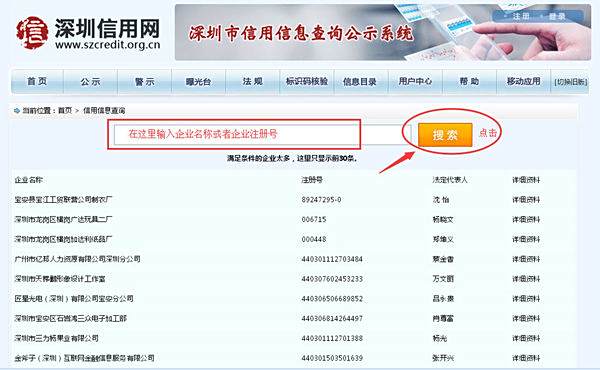Click legal representative 沈 怡
This screenshot has width=600, height=370.
coord(441,200)
